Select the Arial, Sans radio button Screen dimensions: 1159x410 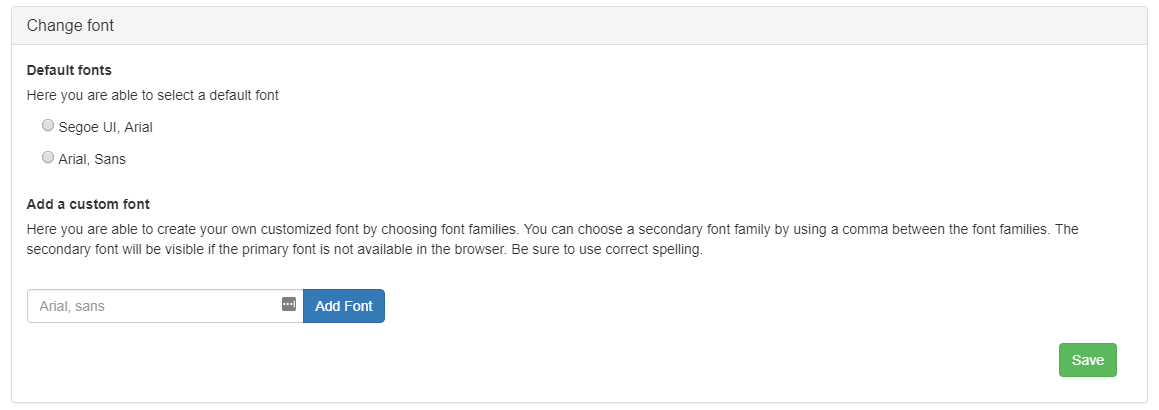tap(47, 157)
